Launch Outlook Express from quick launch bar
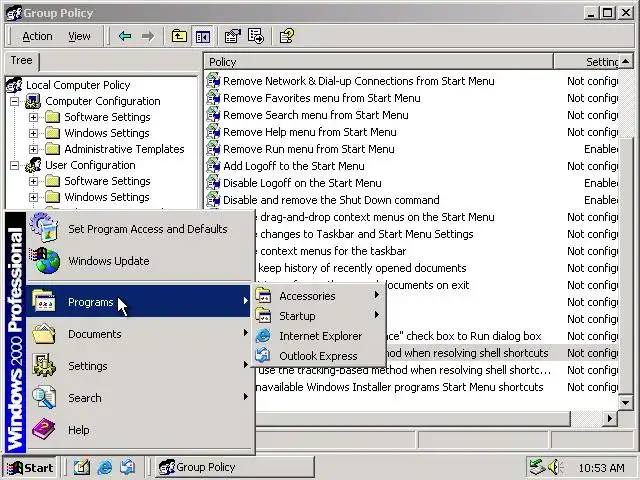The image size is (640, 480). click(127, 467)
